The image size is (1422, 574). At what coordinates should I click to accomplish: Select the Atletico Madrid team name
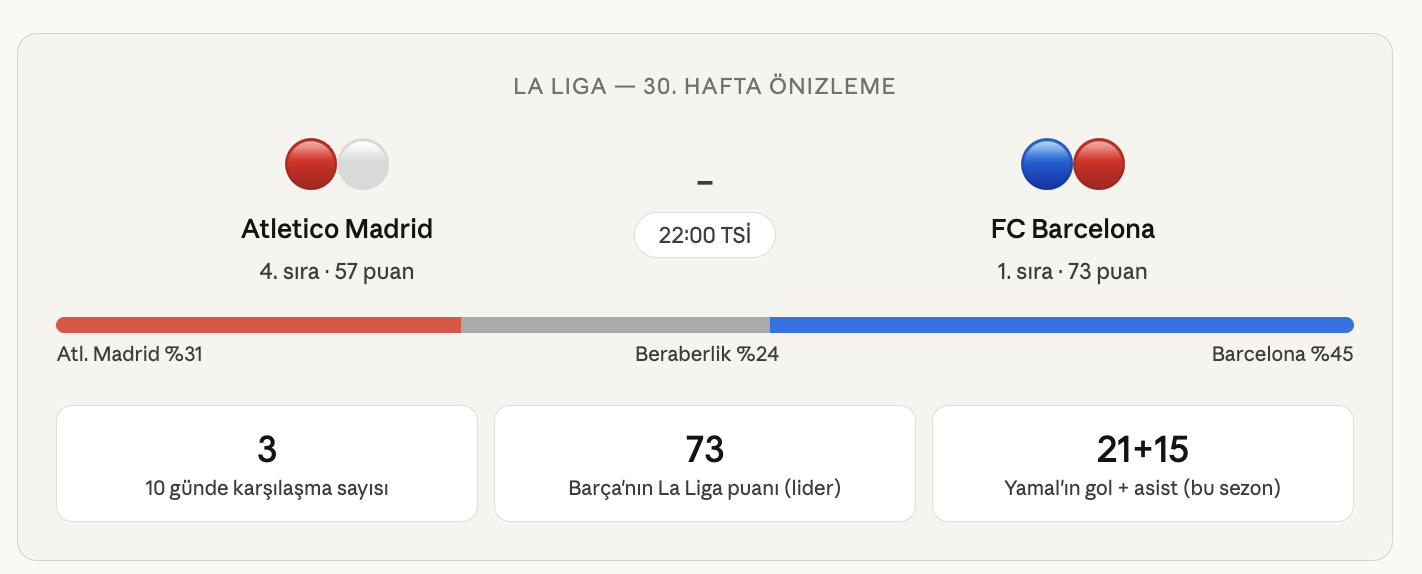[337, 229]
